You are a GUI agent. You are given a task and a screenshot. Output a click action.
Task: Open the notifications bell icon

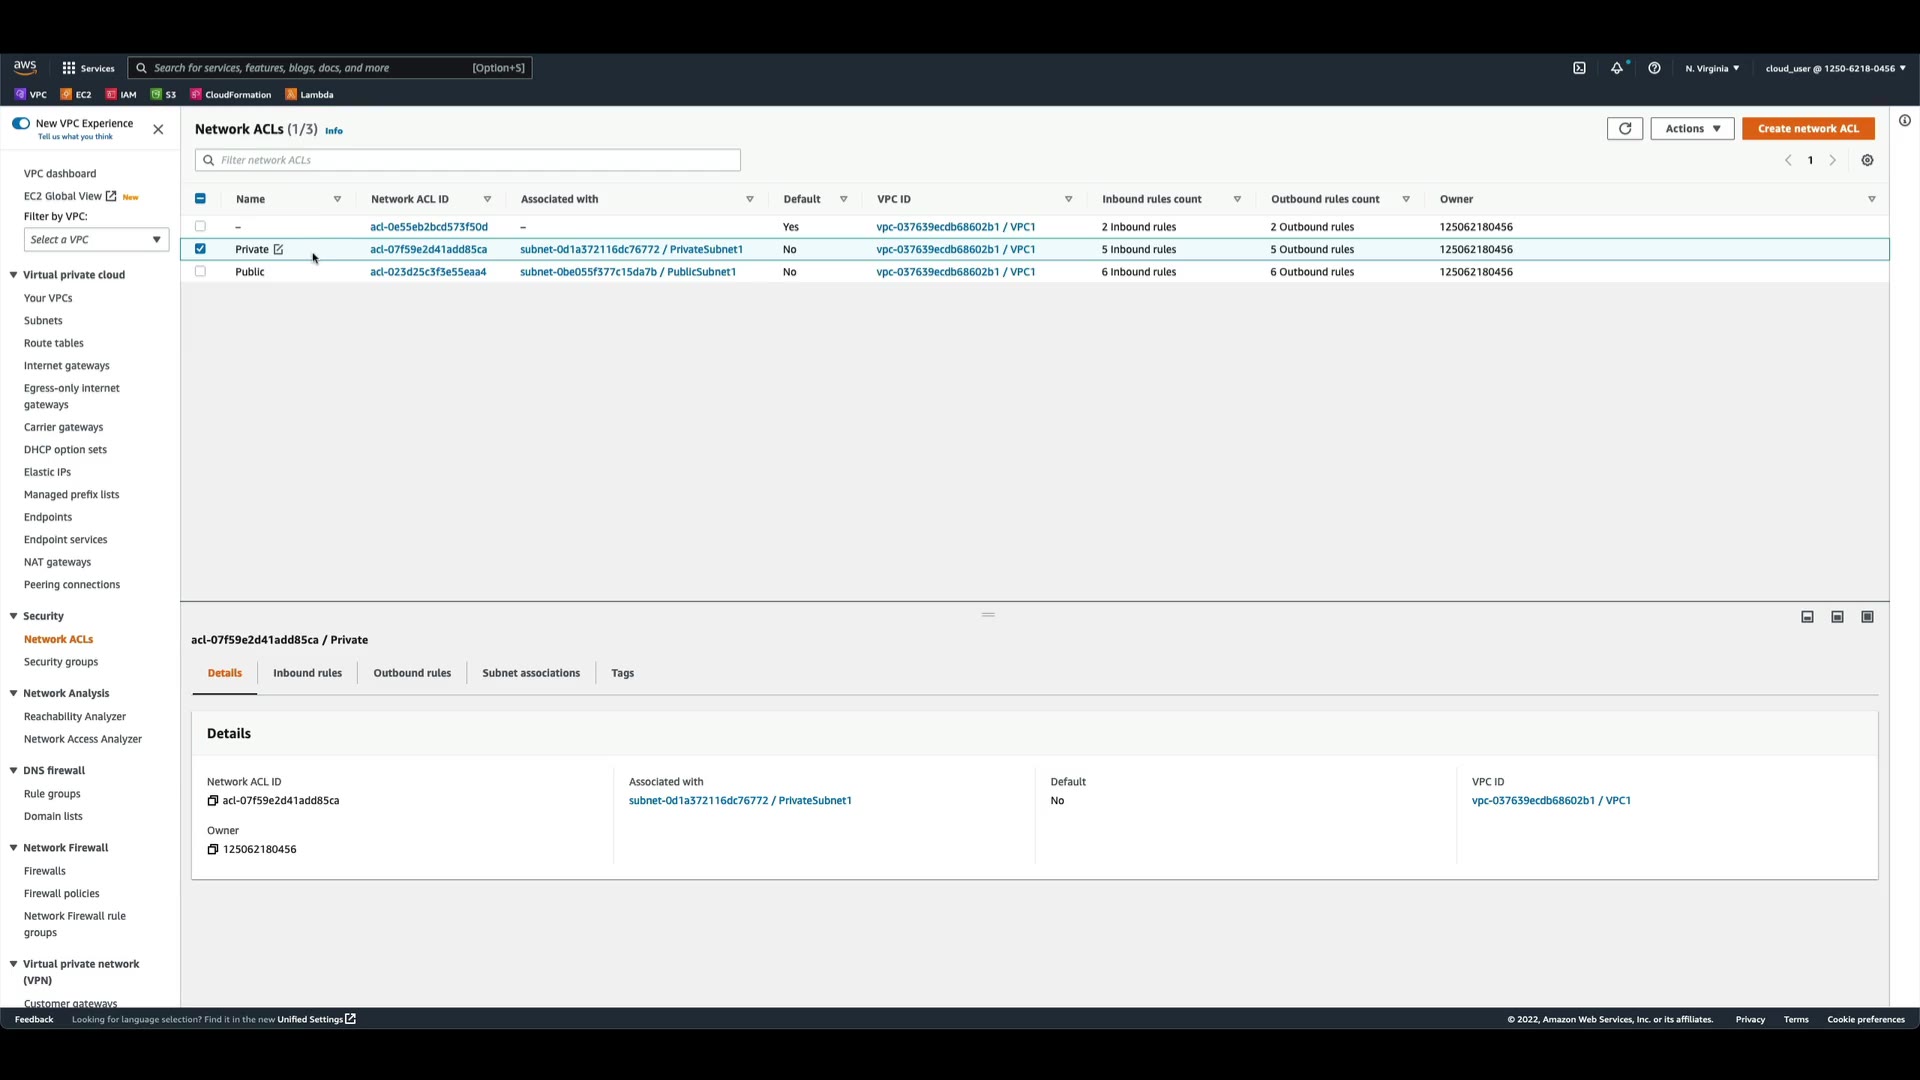click(x=1616, y=68)
